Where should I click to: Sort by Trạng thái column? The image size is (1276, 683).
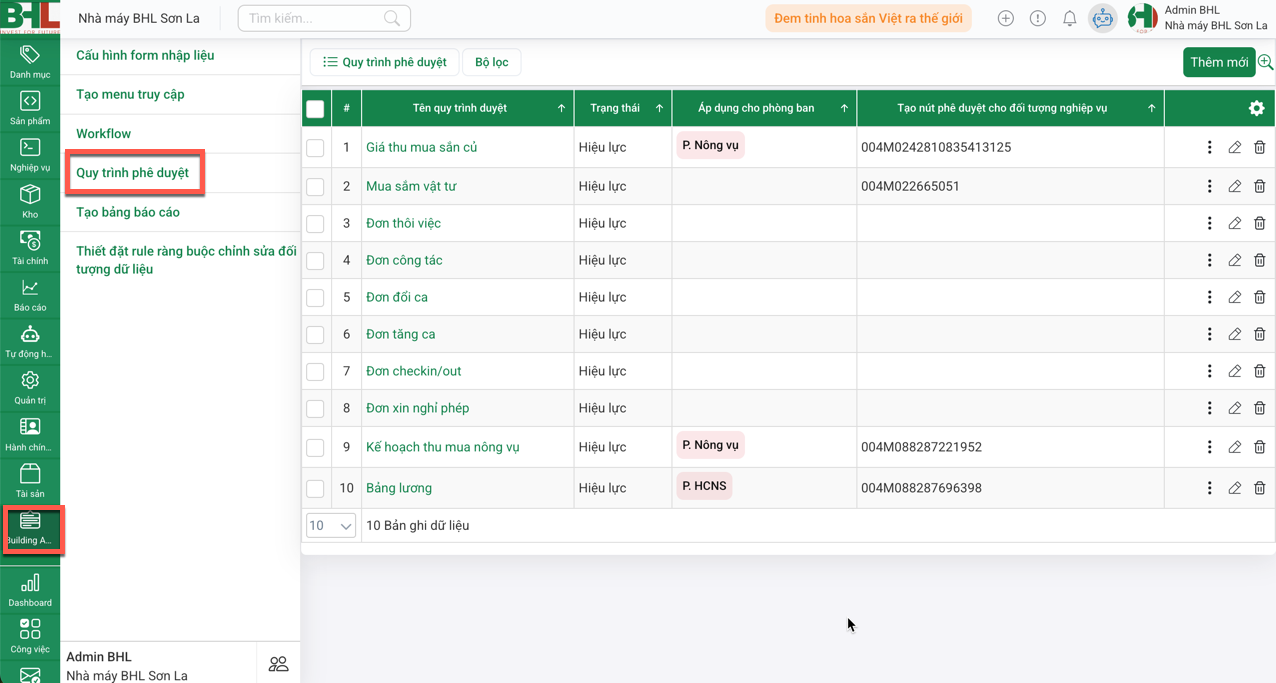pyautogui.click(x=659, y=108)
